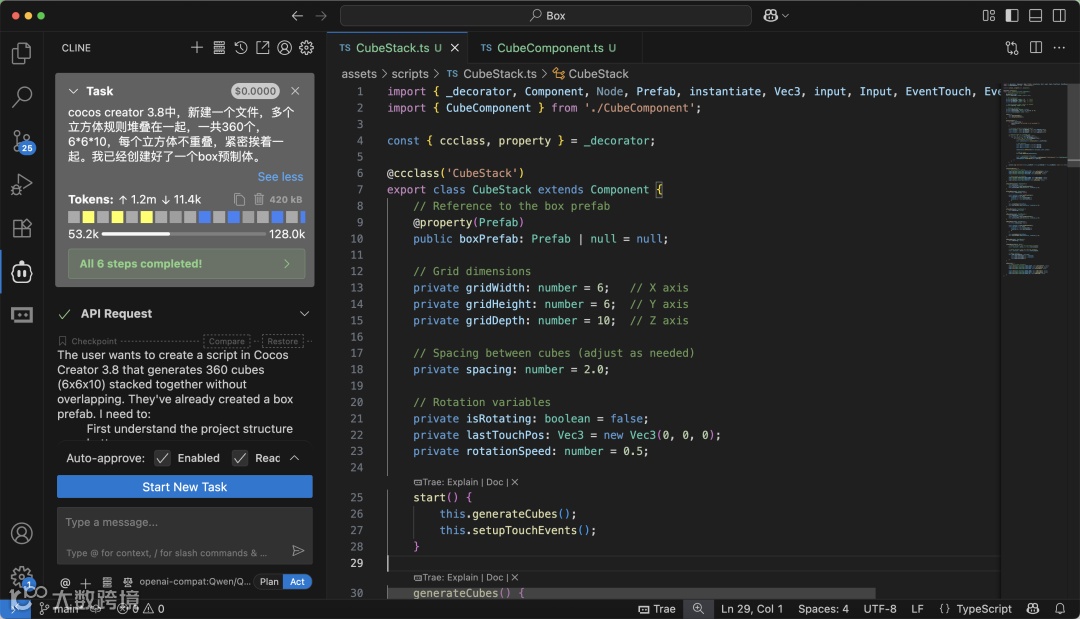Click the context window usage progress bar
This screenshot has width=1080, height=619.
[x=185, y=234]
